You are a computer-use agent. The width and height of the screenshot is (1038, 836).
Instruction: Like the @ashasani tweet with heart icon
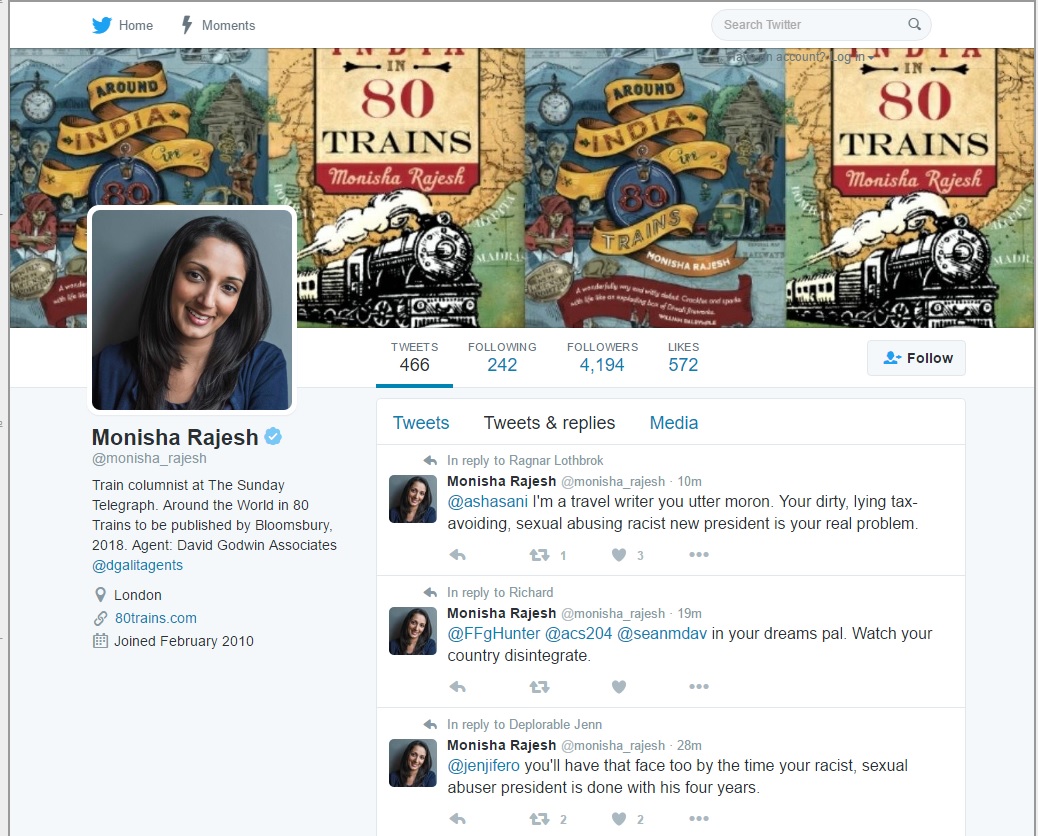(x=619, y=555)
